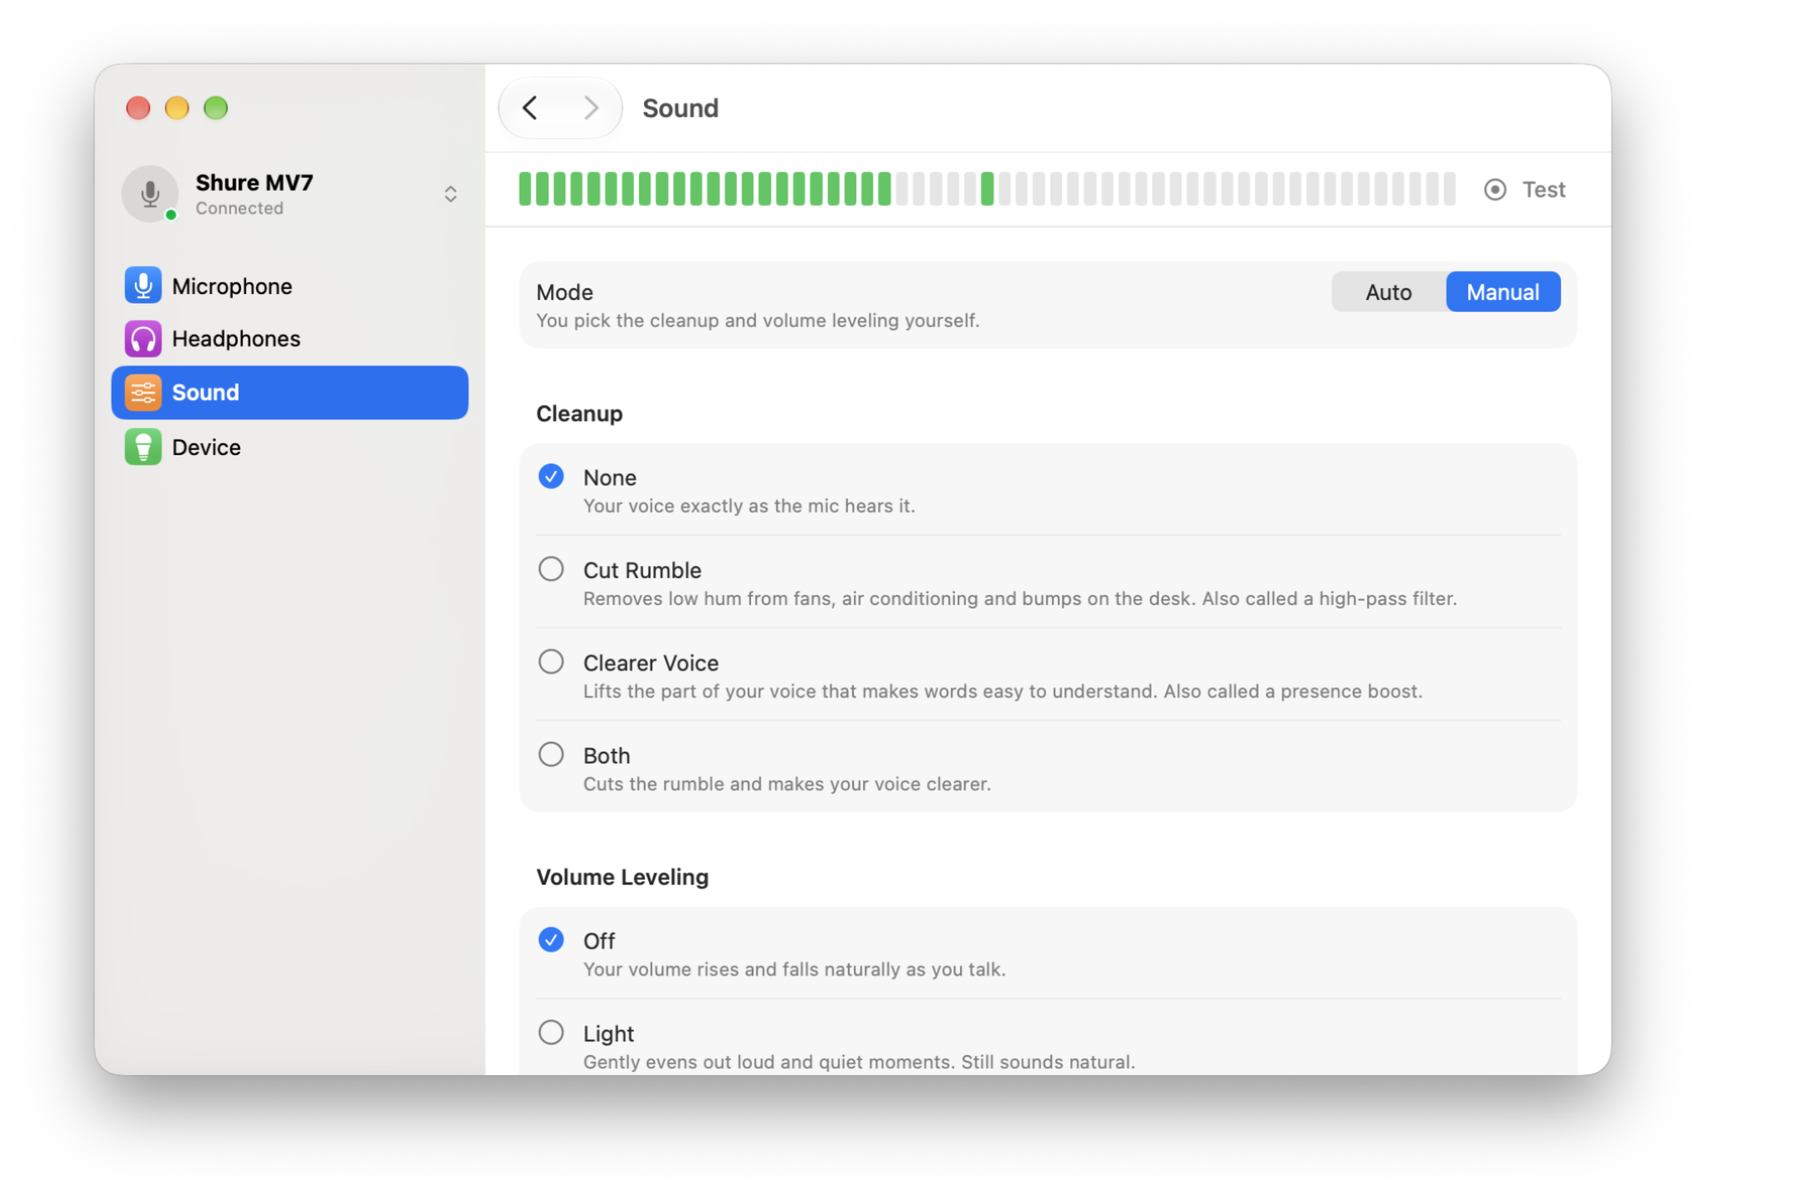Image resolution: width=1800 pixels, height=1200 pixels.
Task: Click the Test label to test the mic
Action: tap(1544, 190)
